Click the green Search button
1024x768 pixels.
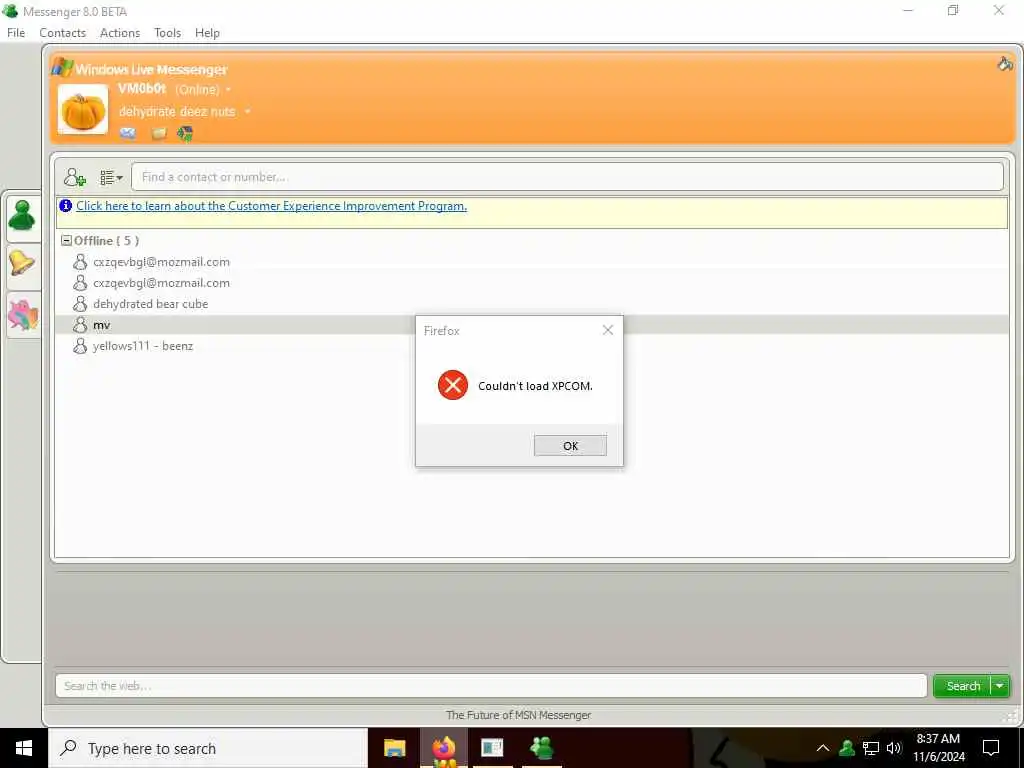(963, 686)
